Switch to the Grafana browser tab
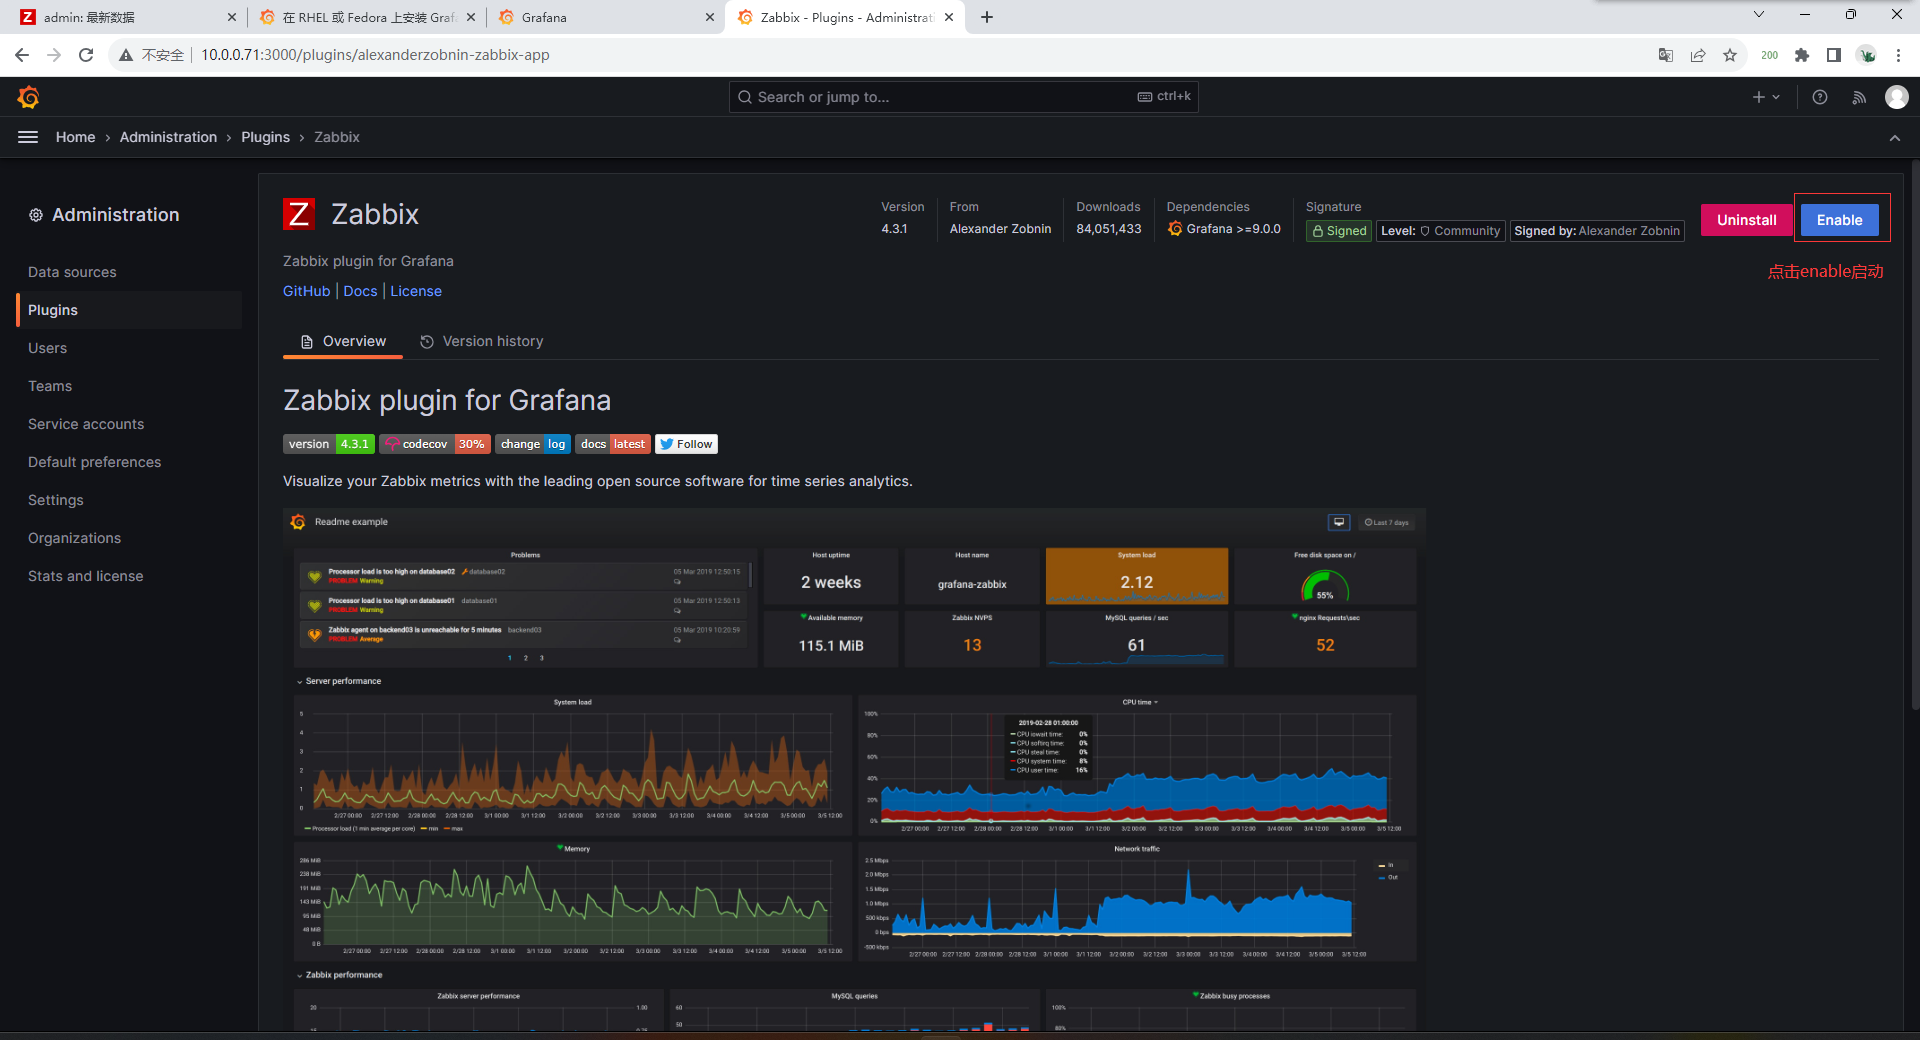 coord(605,17)
